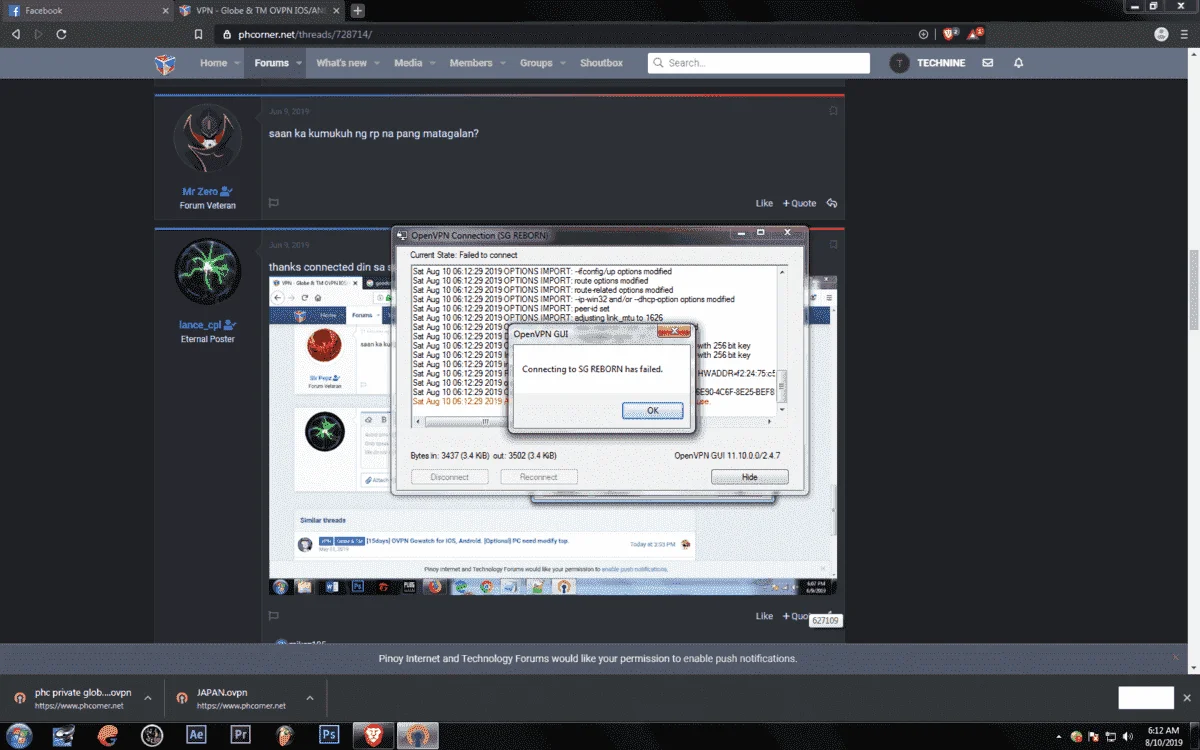Close the OpenVPN GUI error dialog with X
The width and height of the screenshot is (1200, 750).
[x=673, y=331]
